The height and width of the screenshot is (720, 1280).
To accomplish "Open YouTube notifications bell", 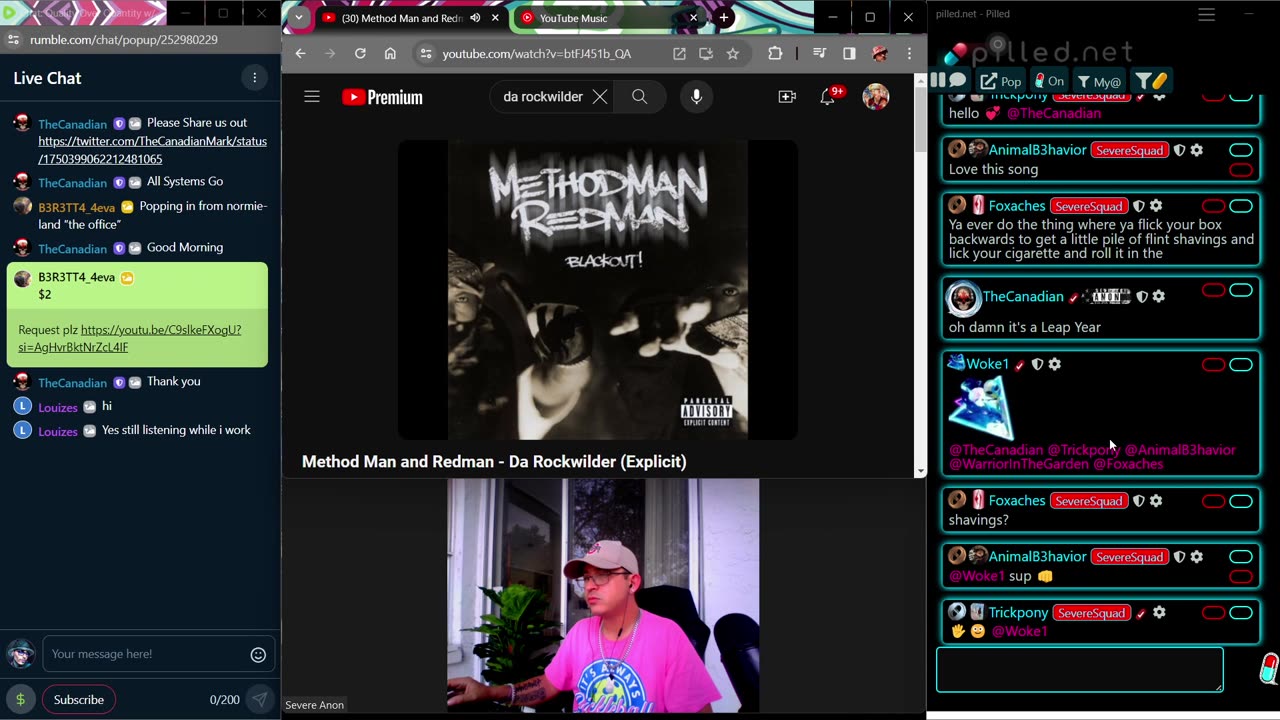I will (x=828, y=97).
